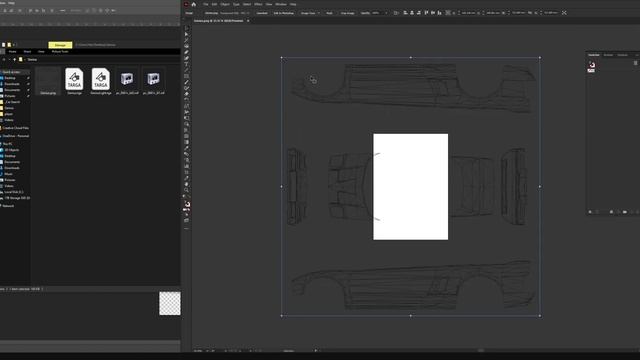Viewport: 640px width, 360px height.
Task: Switch to the Symbols panel tab
Action: point(622,55)
